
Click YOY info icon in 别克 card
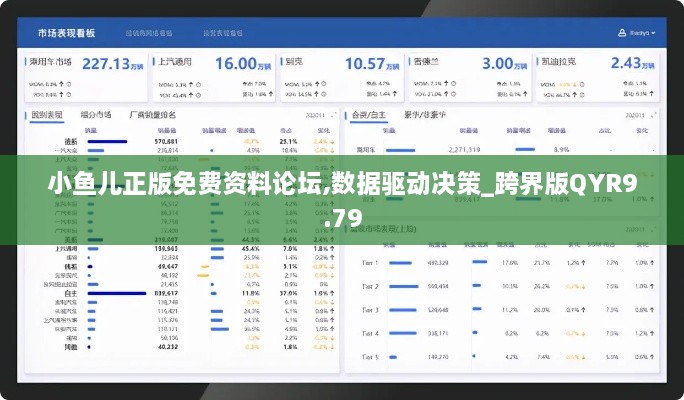[324, 94]
